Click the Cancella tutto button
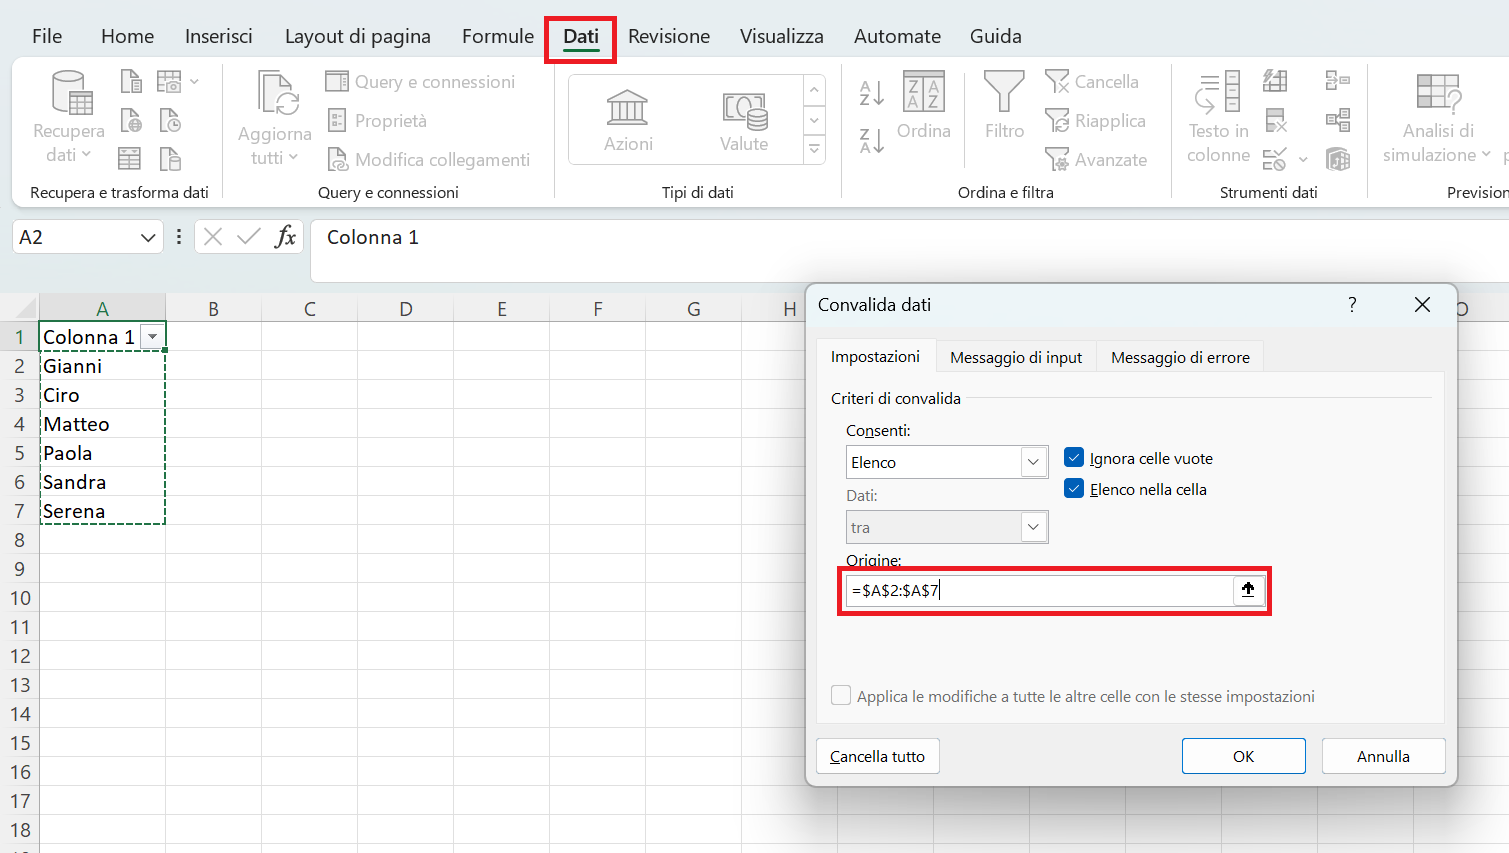Viewport: 1509px width, 853px height. [x=878, y=756]
